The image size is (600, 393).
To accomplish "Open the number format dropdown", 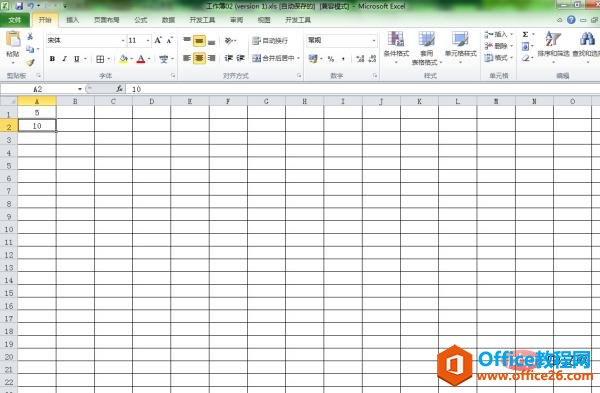I will [x=374, y=40].
